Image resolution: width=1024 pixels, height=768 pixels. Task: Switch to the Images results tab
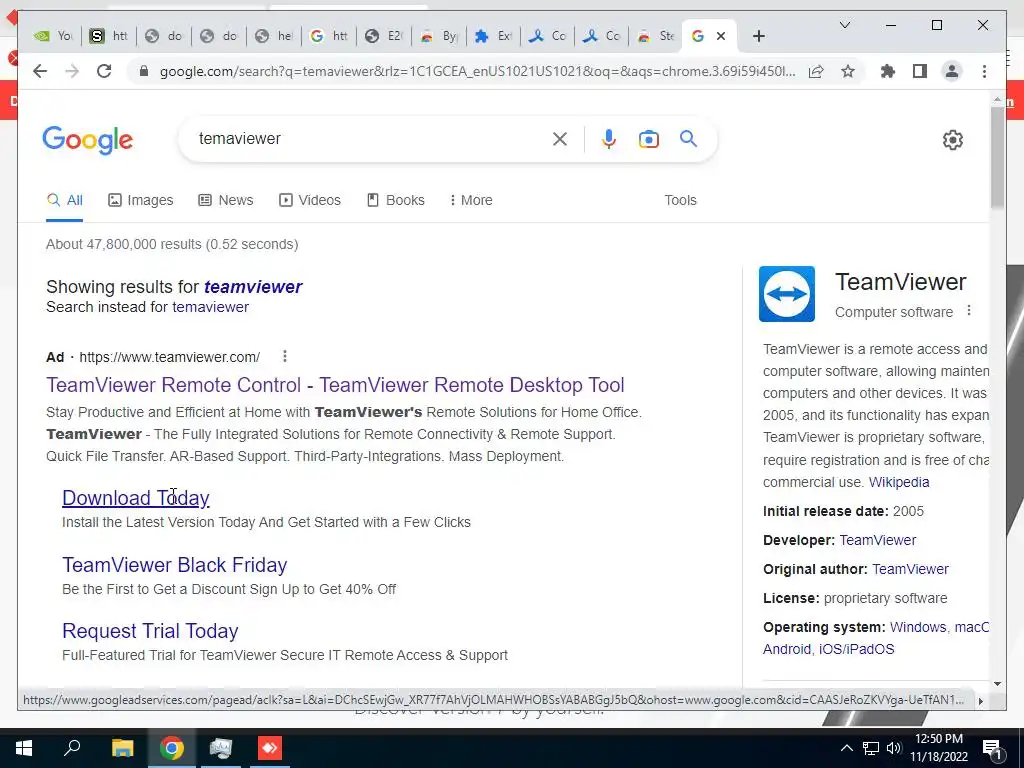140,200
